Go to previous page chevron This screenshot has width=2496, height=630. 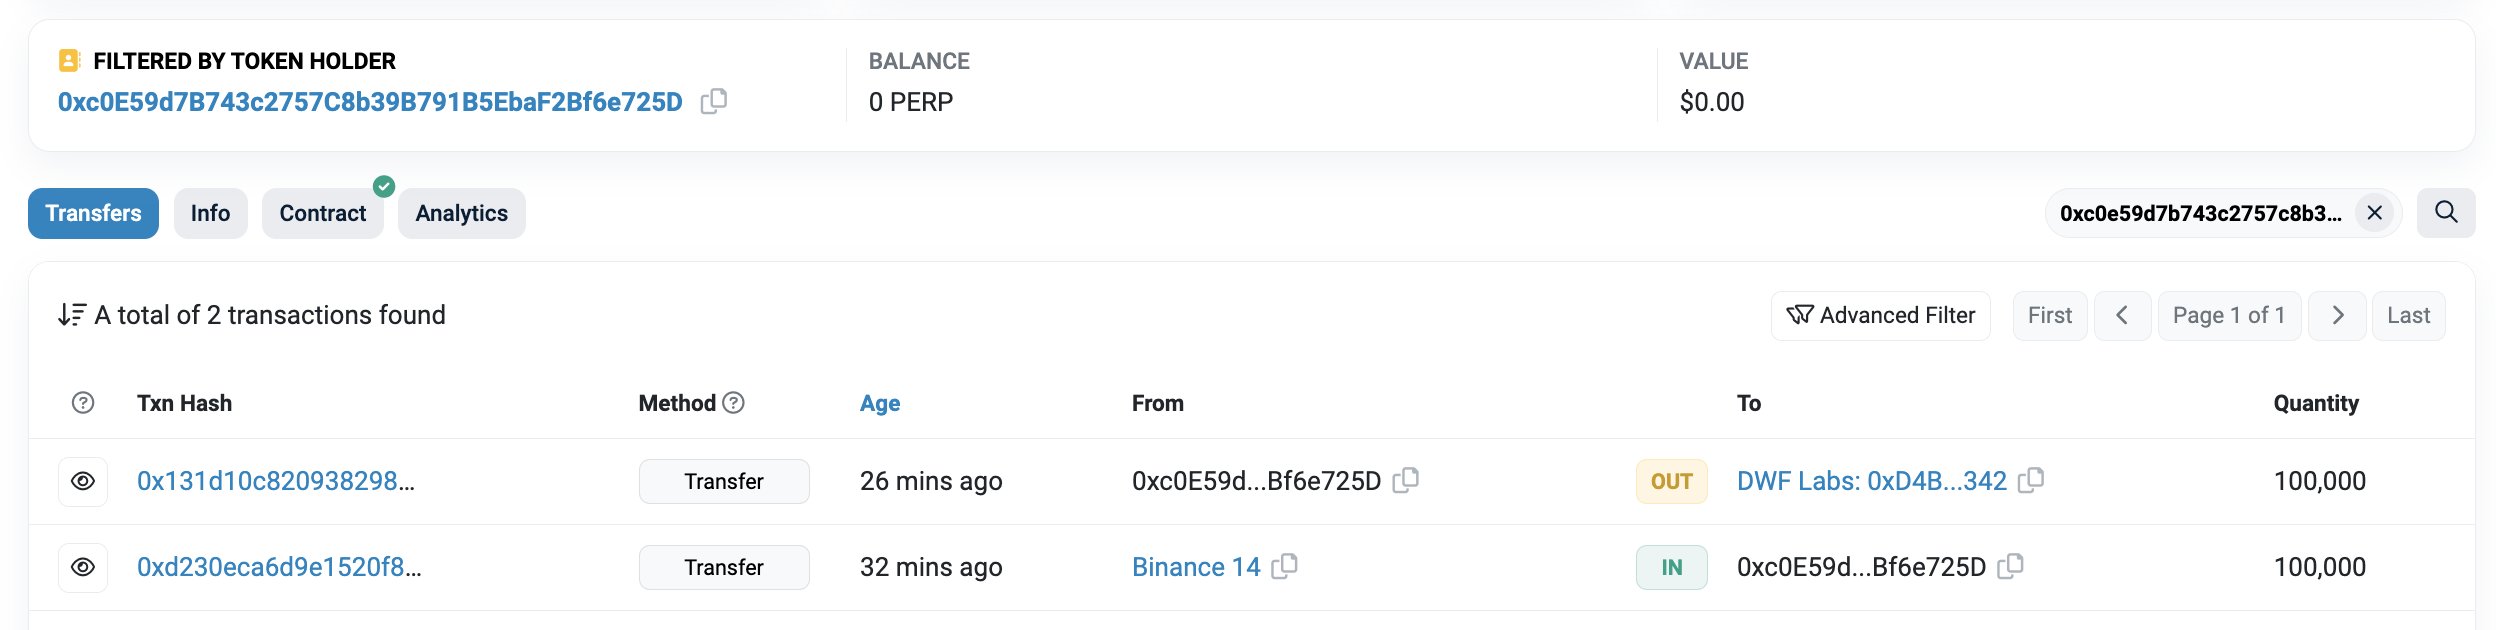[2122, 316]
